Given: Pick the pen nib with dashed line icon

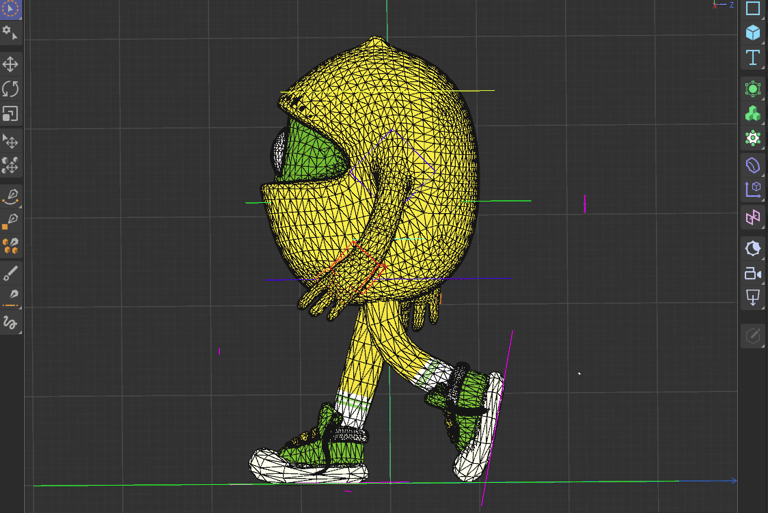Looking at the screenshot, I should (x=10, y=297).
